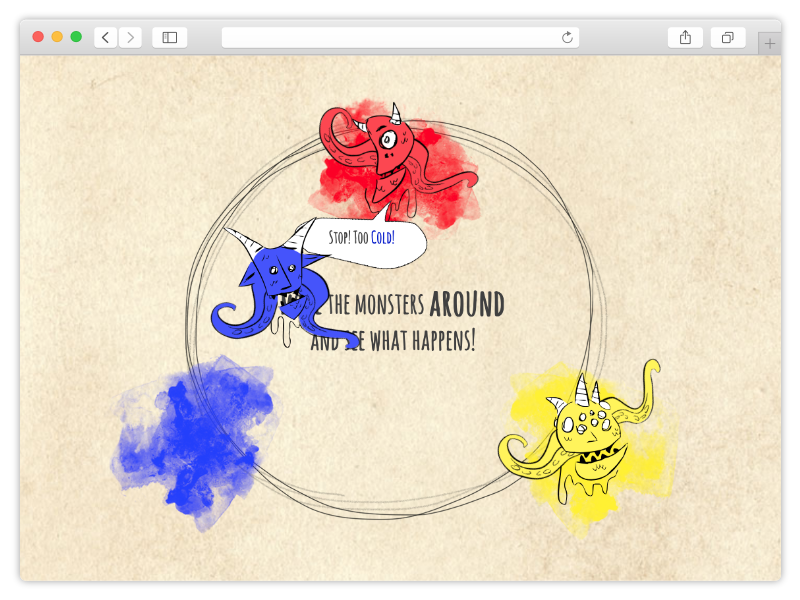Toggle the Safari sidebar button
The image size is (800, 600).
coord(170,37)
